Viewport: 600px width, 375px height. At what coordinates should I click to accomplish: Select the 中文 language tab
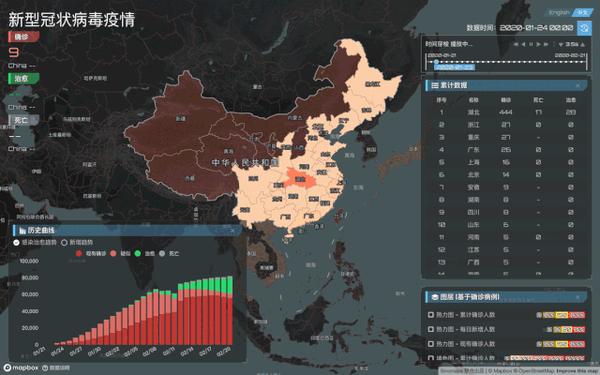[x=582, y=13]
